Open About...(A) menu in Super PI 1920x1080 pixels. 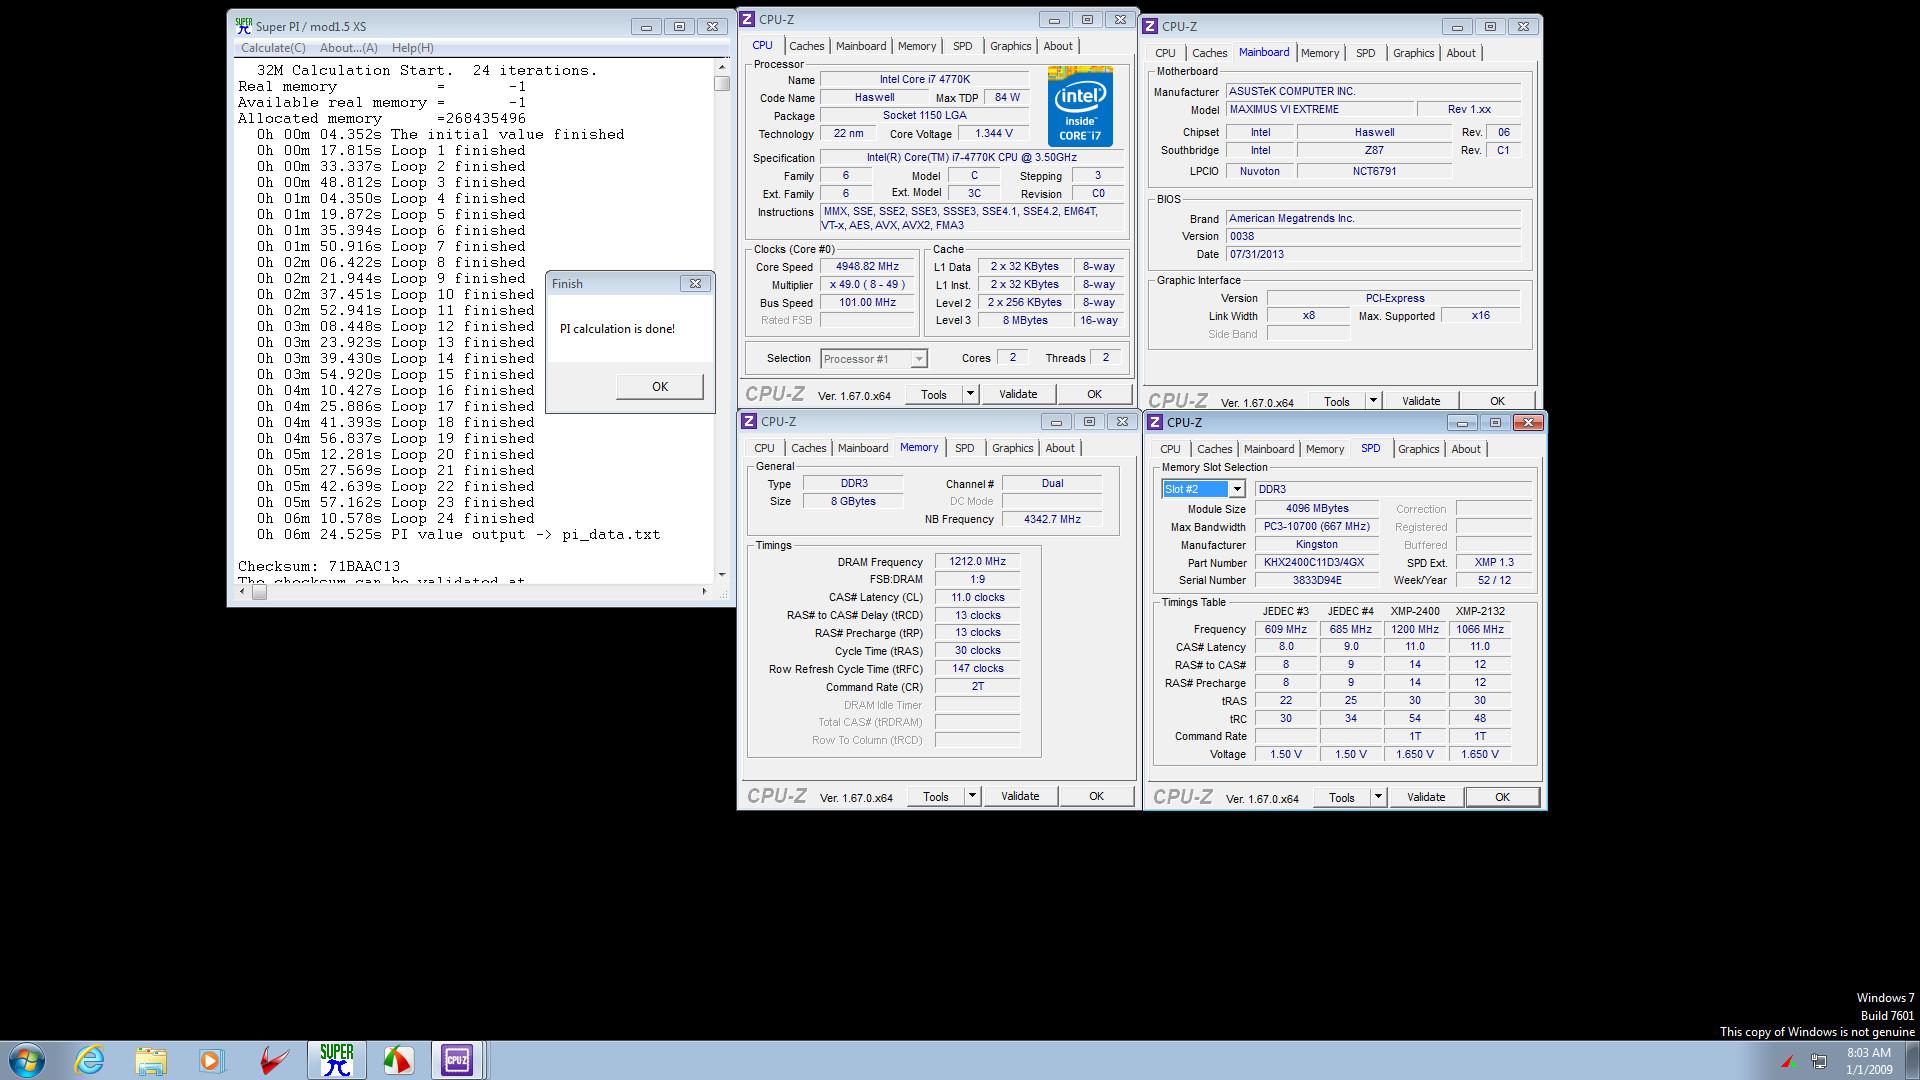[x=349, y=48]
